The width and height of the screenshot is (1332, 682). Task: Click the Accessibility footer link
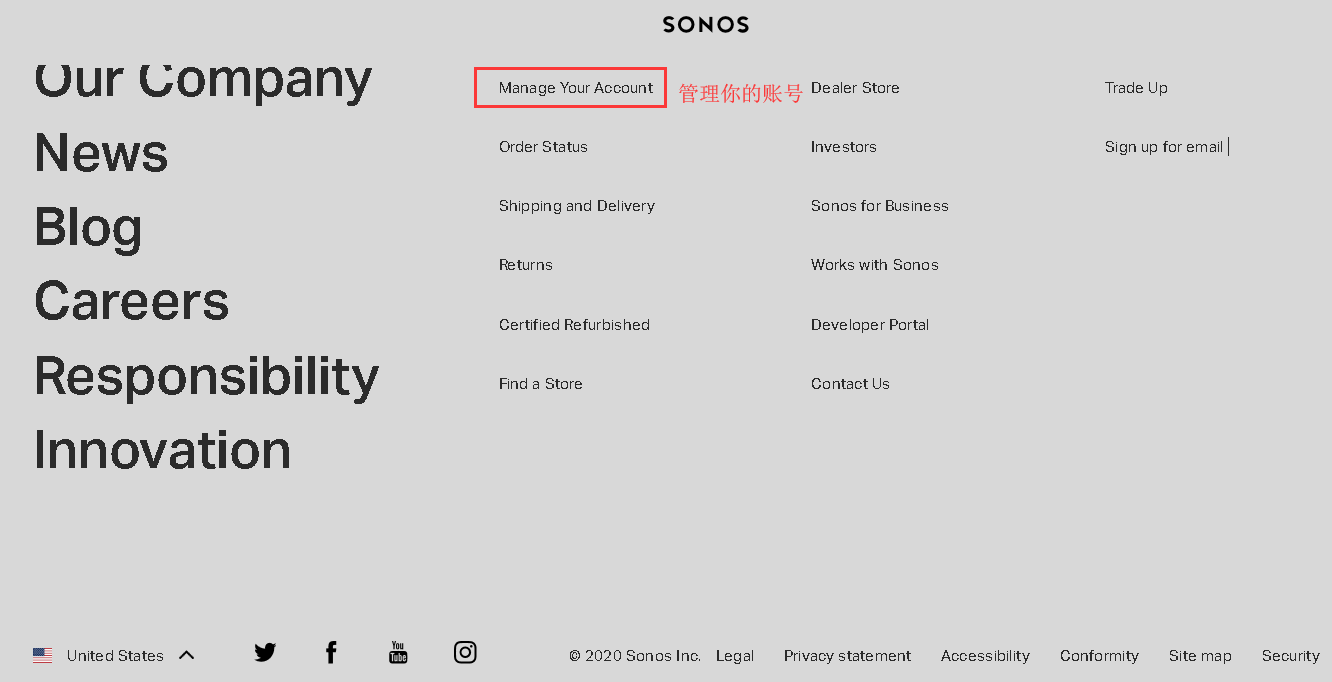[985, 656]
